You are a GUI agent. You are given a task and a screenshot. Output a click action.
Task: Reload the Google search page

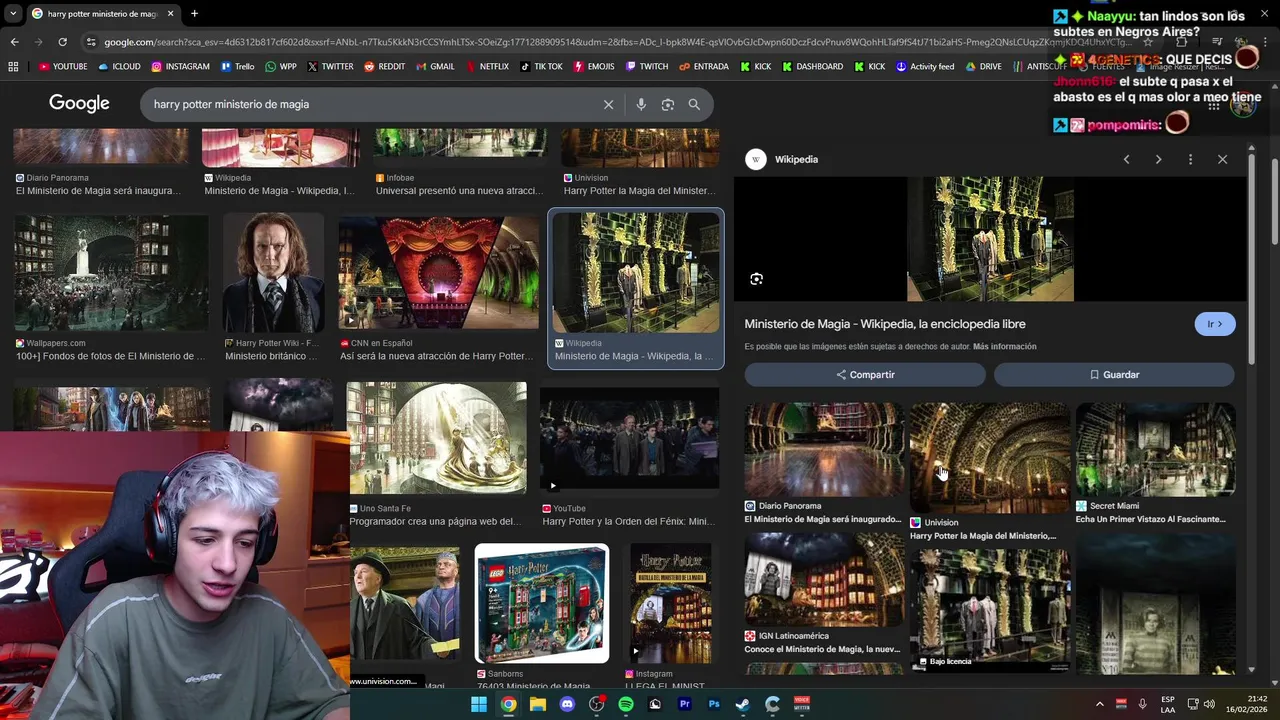pos(62,42)
